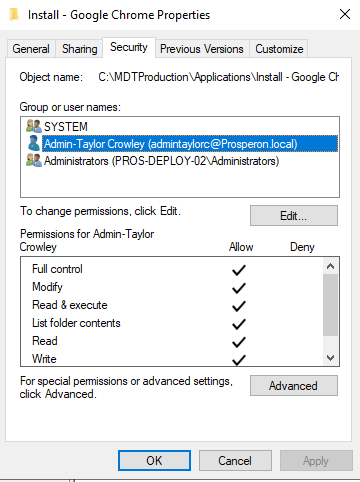Click the permissions list scroll down arrow
Image resolution: width=360 pixels, height=482 pixels.
(x=330, y=358)
